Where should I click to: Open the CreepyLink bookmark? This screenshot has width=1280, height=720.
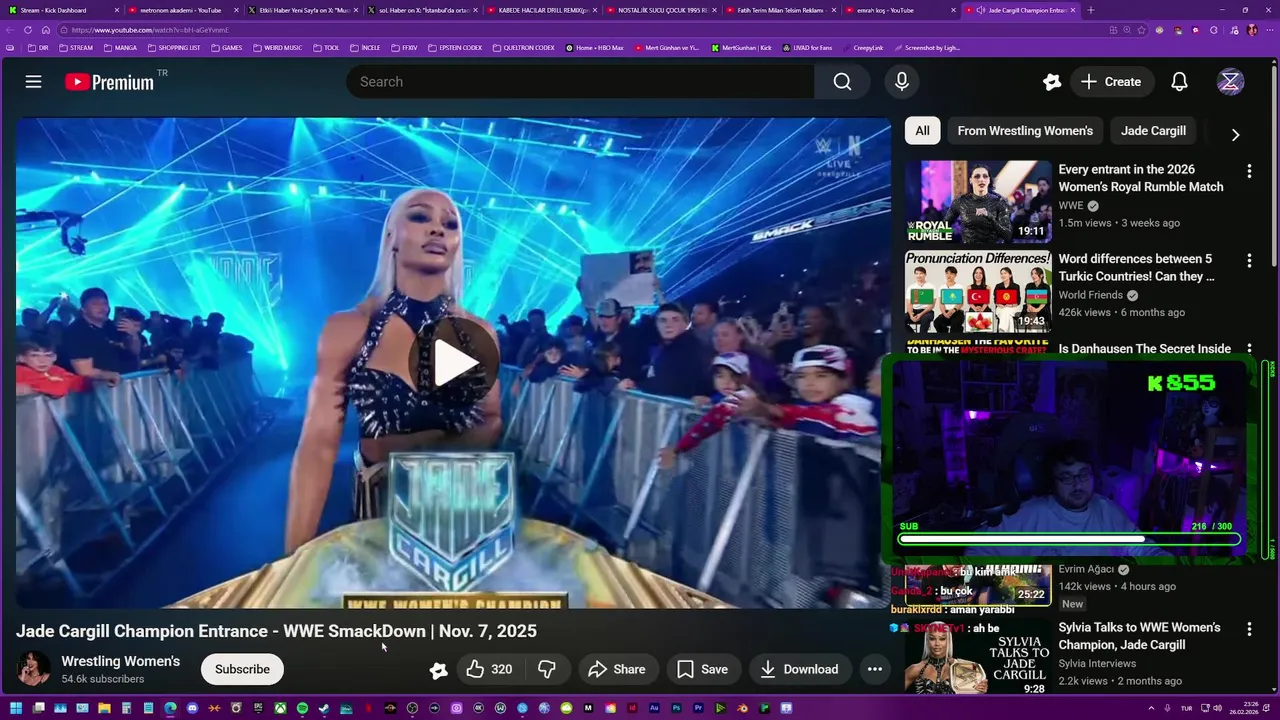tap(862, 47)
